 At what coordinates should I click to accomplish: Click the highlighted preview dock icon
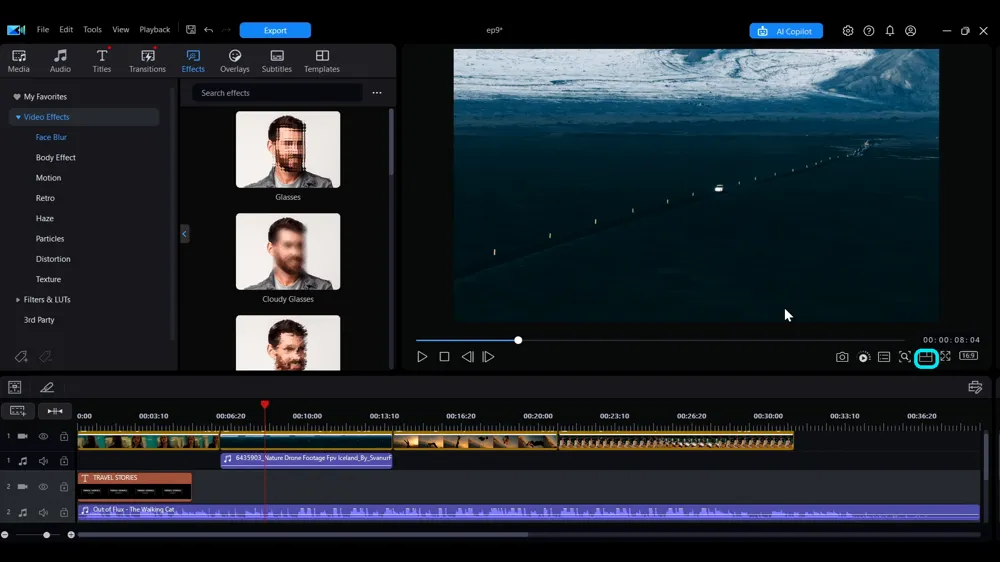click(925, 358)
